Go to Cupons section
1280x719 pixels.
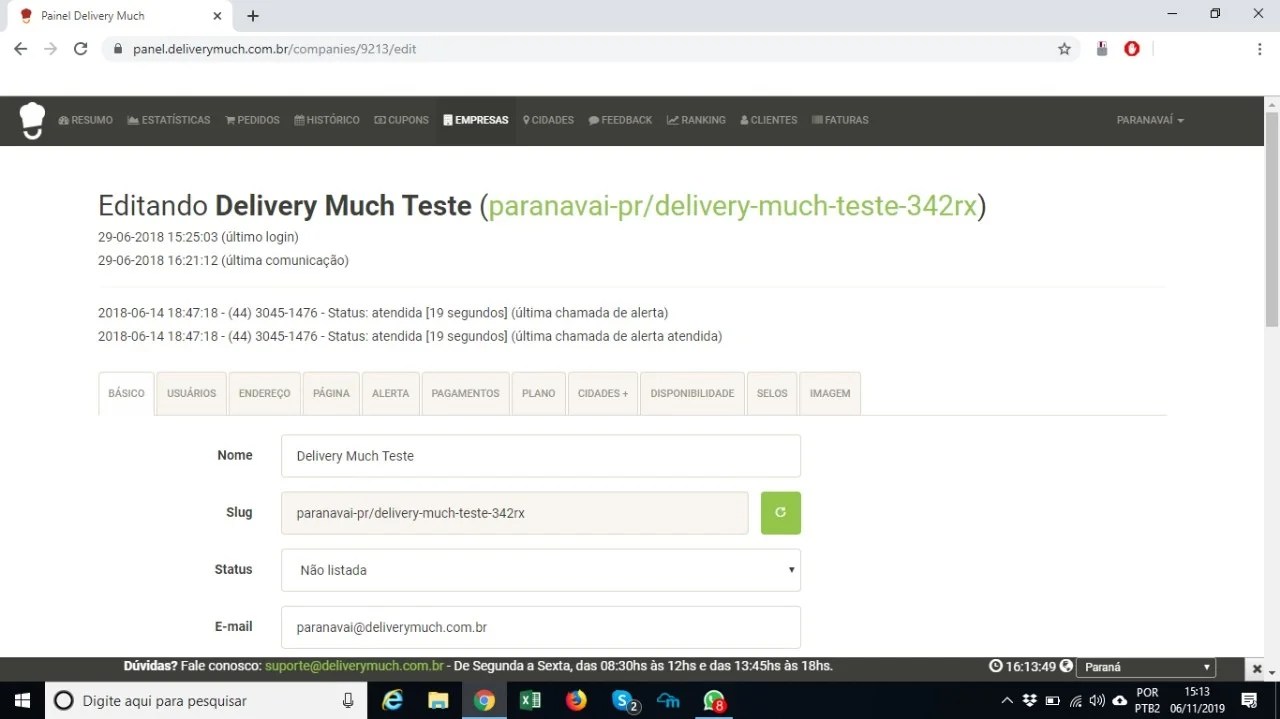tap(402, 120)
